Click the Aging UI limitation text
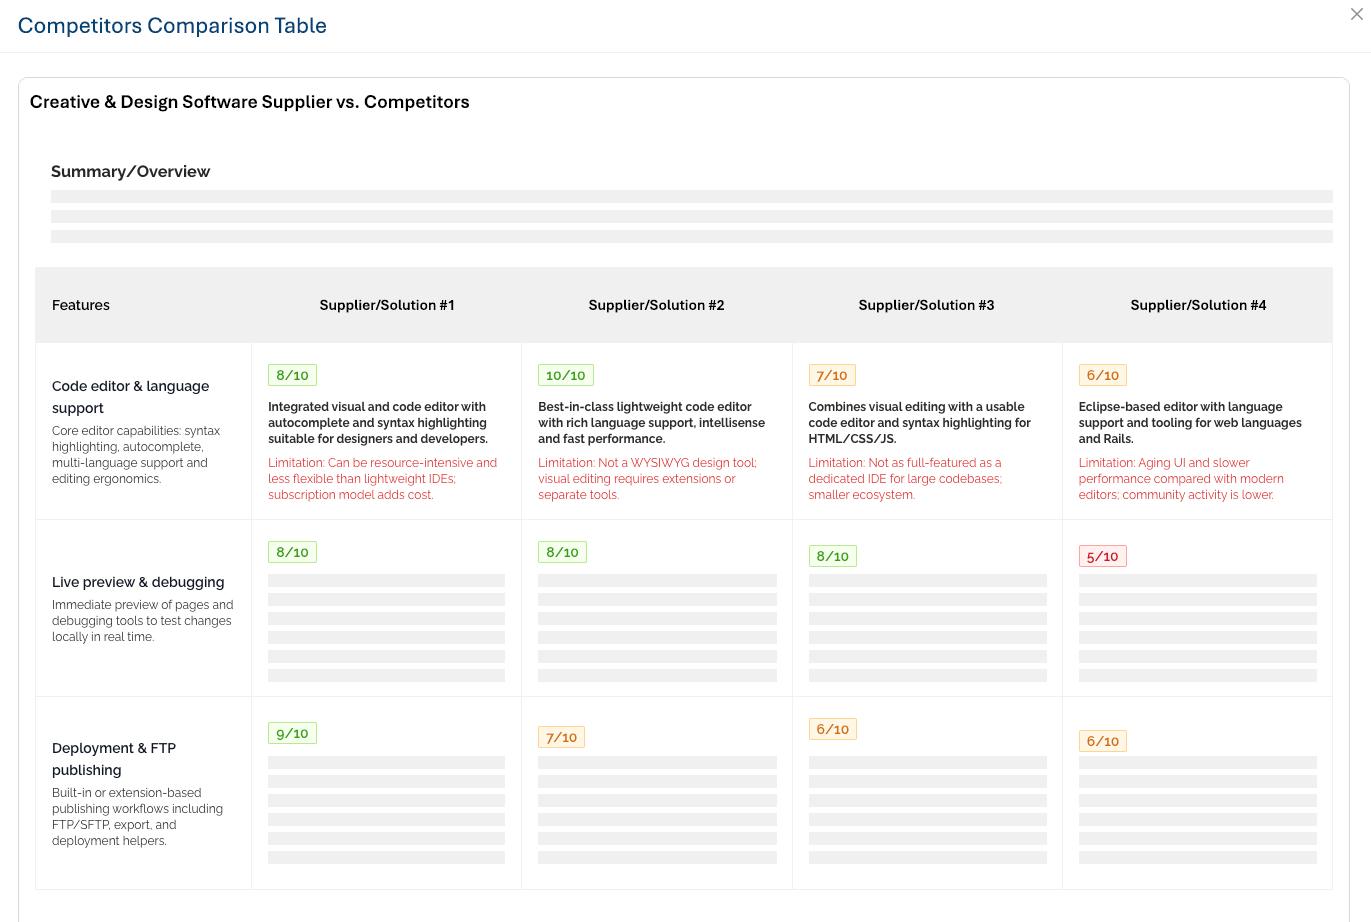This screenshot has width=1371, height=922. point(1180,479)
